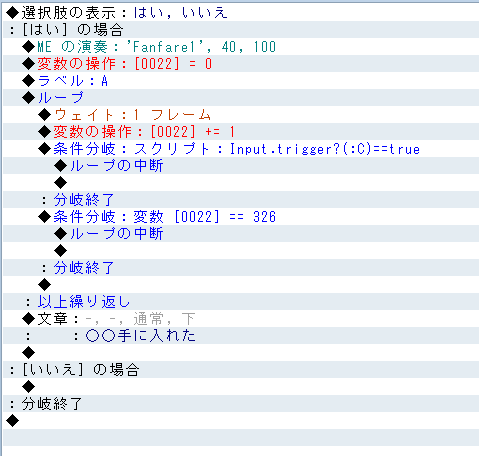Select the black 分岐終了 row ending the choices
This screenshot has height=456, width=479.
[x=241, y=404]
